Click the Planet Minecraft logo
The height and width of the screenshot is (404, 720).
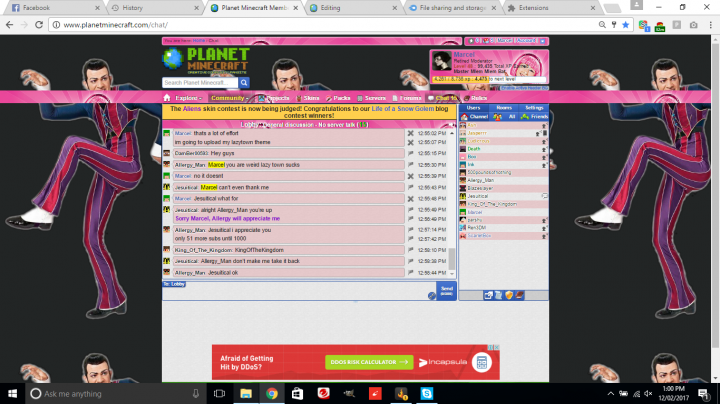click(206, 61)
